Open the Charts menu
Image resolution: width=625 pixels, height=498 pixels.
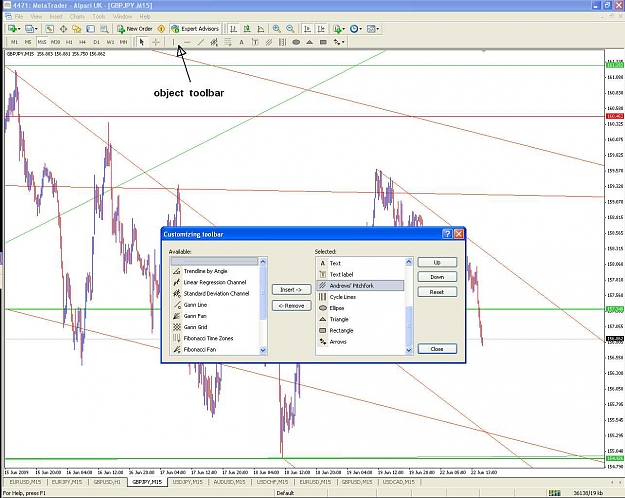[77, 16]
